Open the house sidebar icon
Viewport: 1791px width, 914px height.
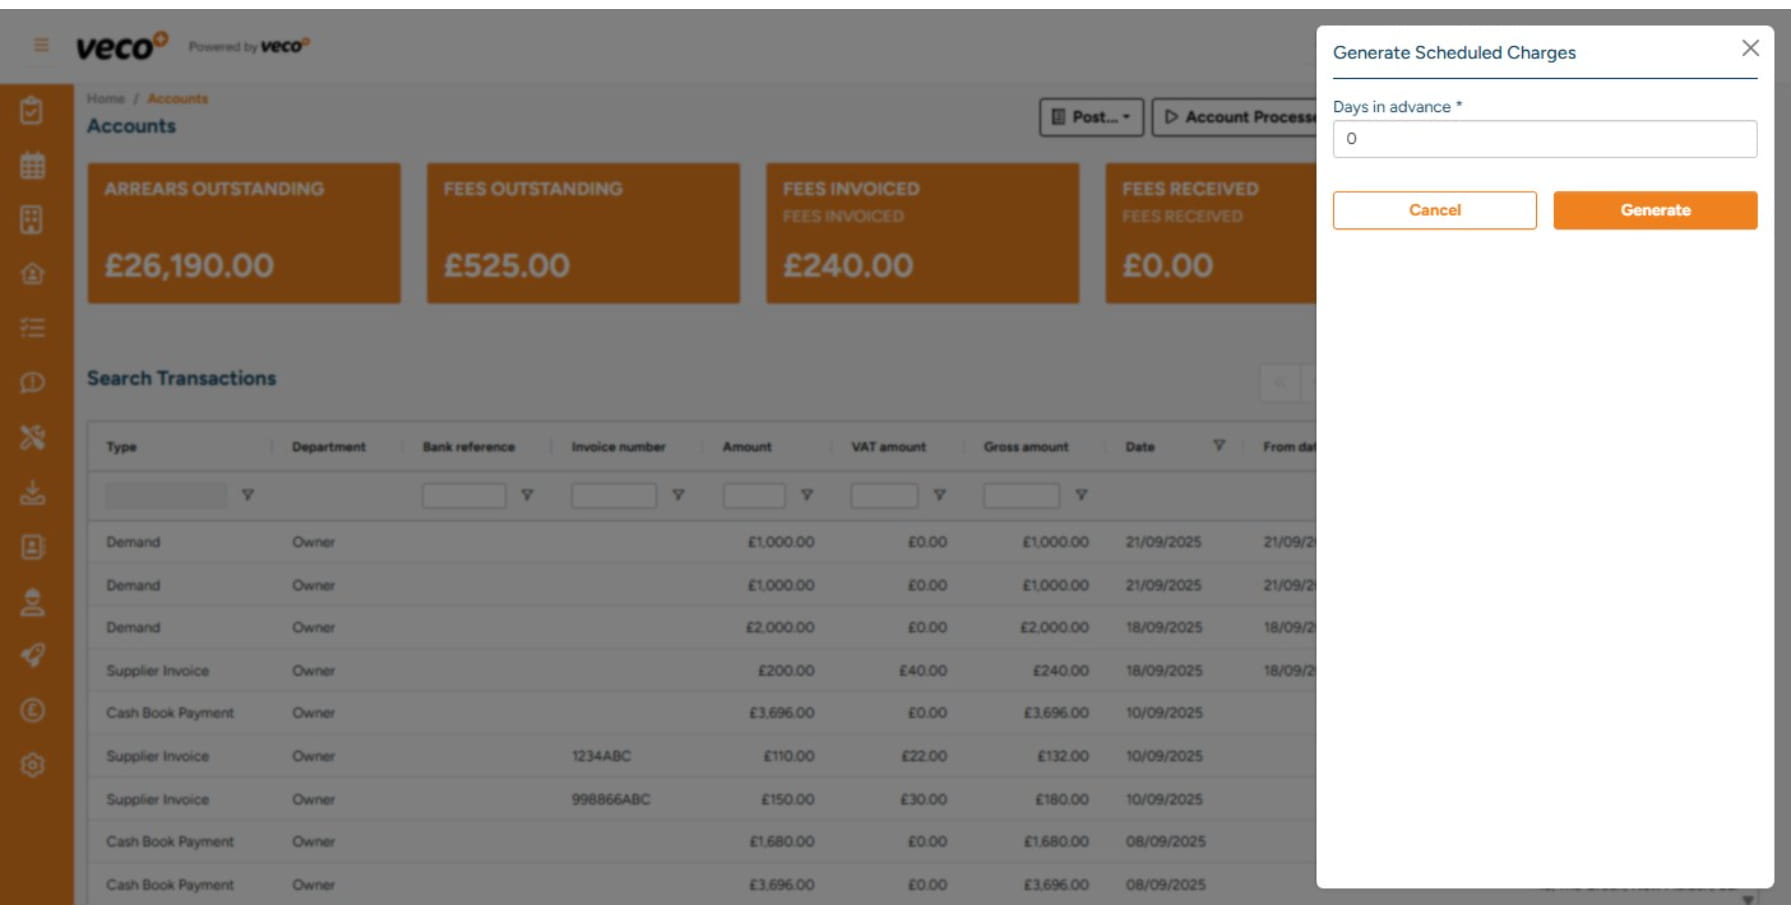[x=32, y=273]
